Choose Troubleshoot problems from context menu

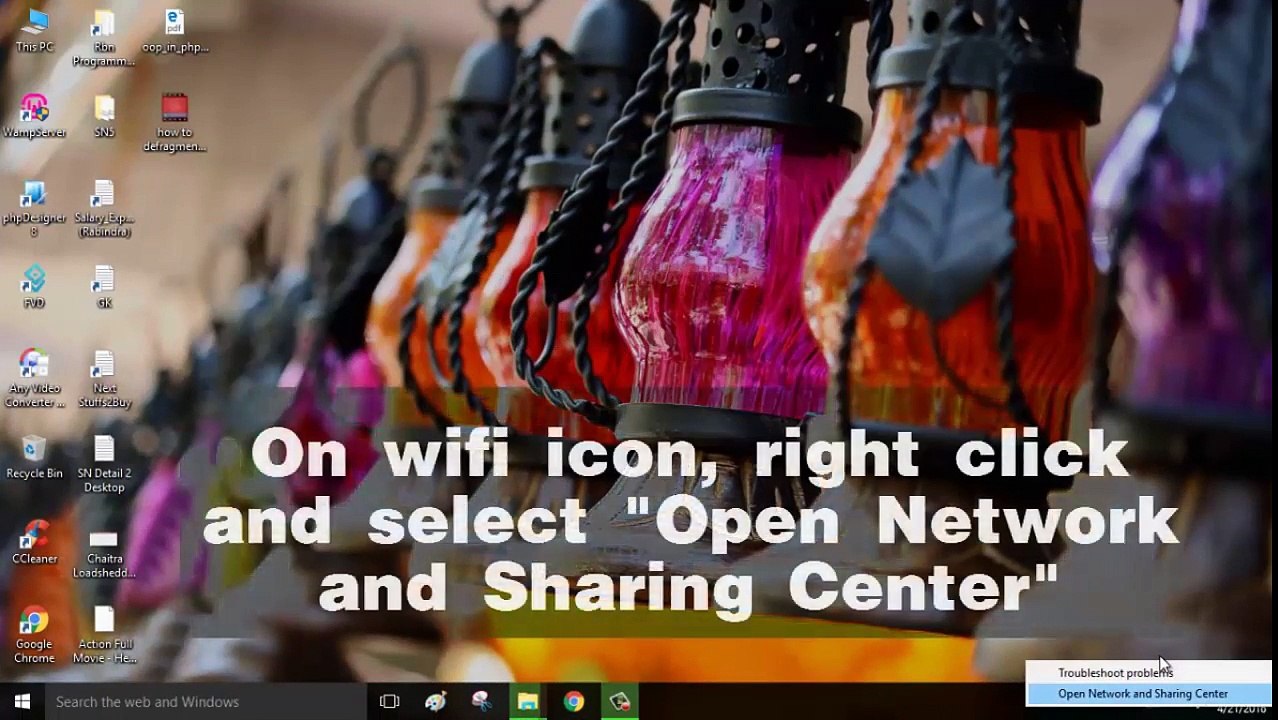click(1149, 673)
